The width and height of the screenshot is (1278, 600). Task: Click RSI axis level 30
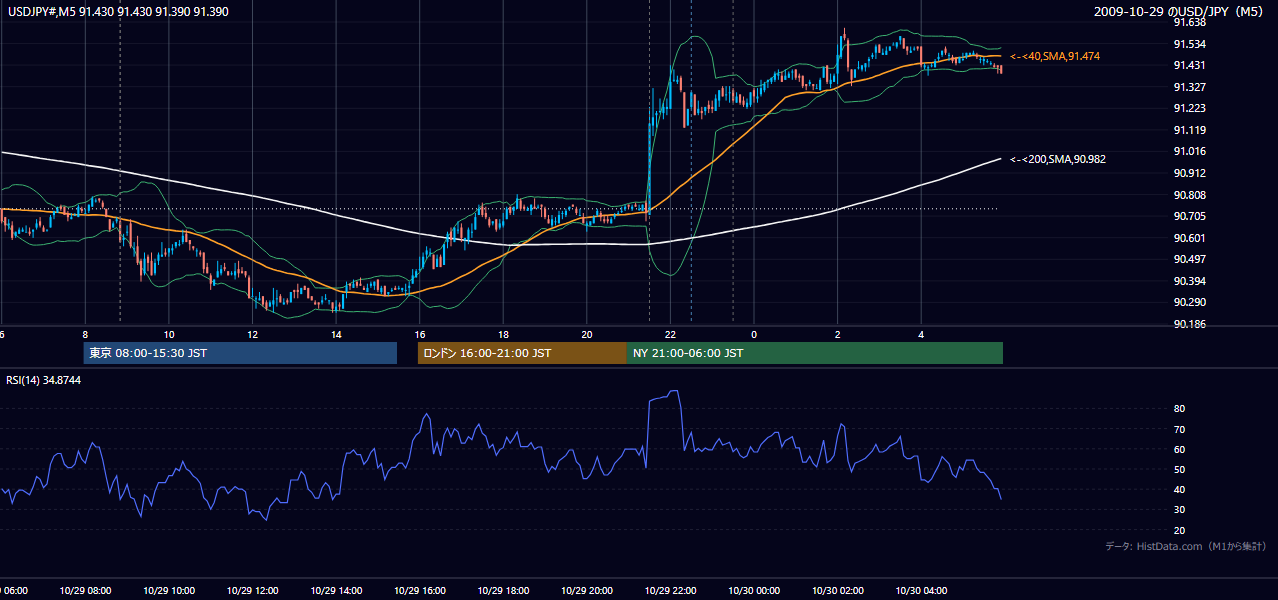1180,510
